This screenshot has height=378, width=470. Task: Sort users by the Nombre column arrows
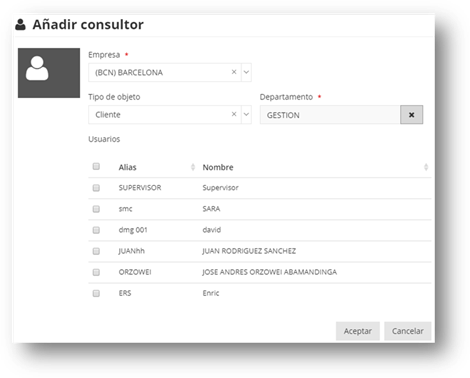(x=426, y=167)
